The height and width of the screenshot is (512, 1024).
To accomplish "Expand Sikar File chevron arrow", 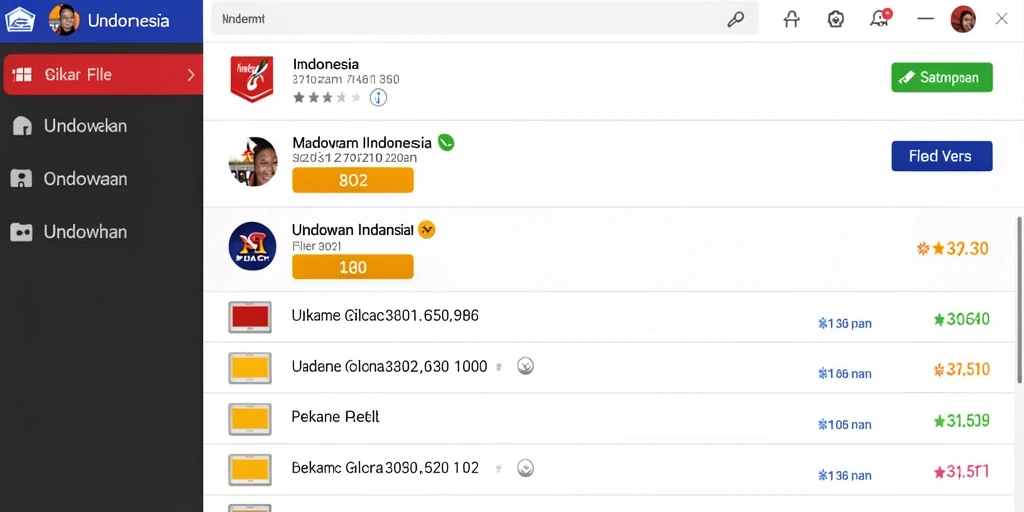I will [x=191, y=74].
